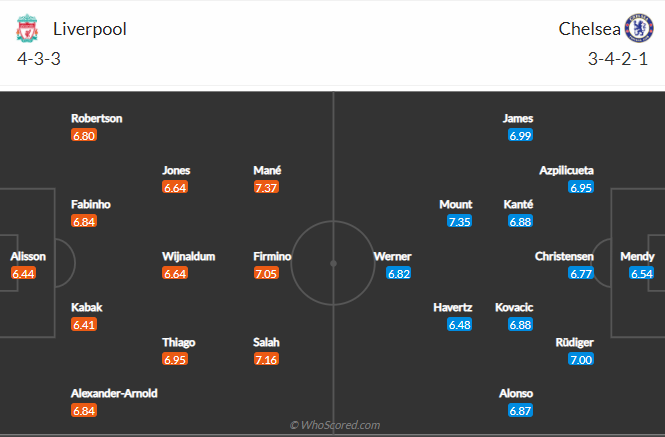Click Kanté's 6.88 rating badge
The height and width of the screenshot is (437, 665).
coord(520,221)
